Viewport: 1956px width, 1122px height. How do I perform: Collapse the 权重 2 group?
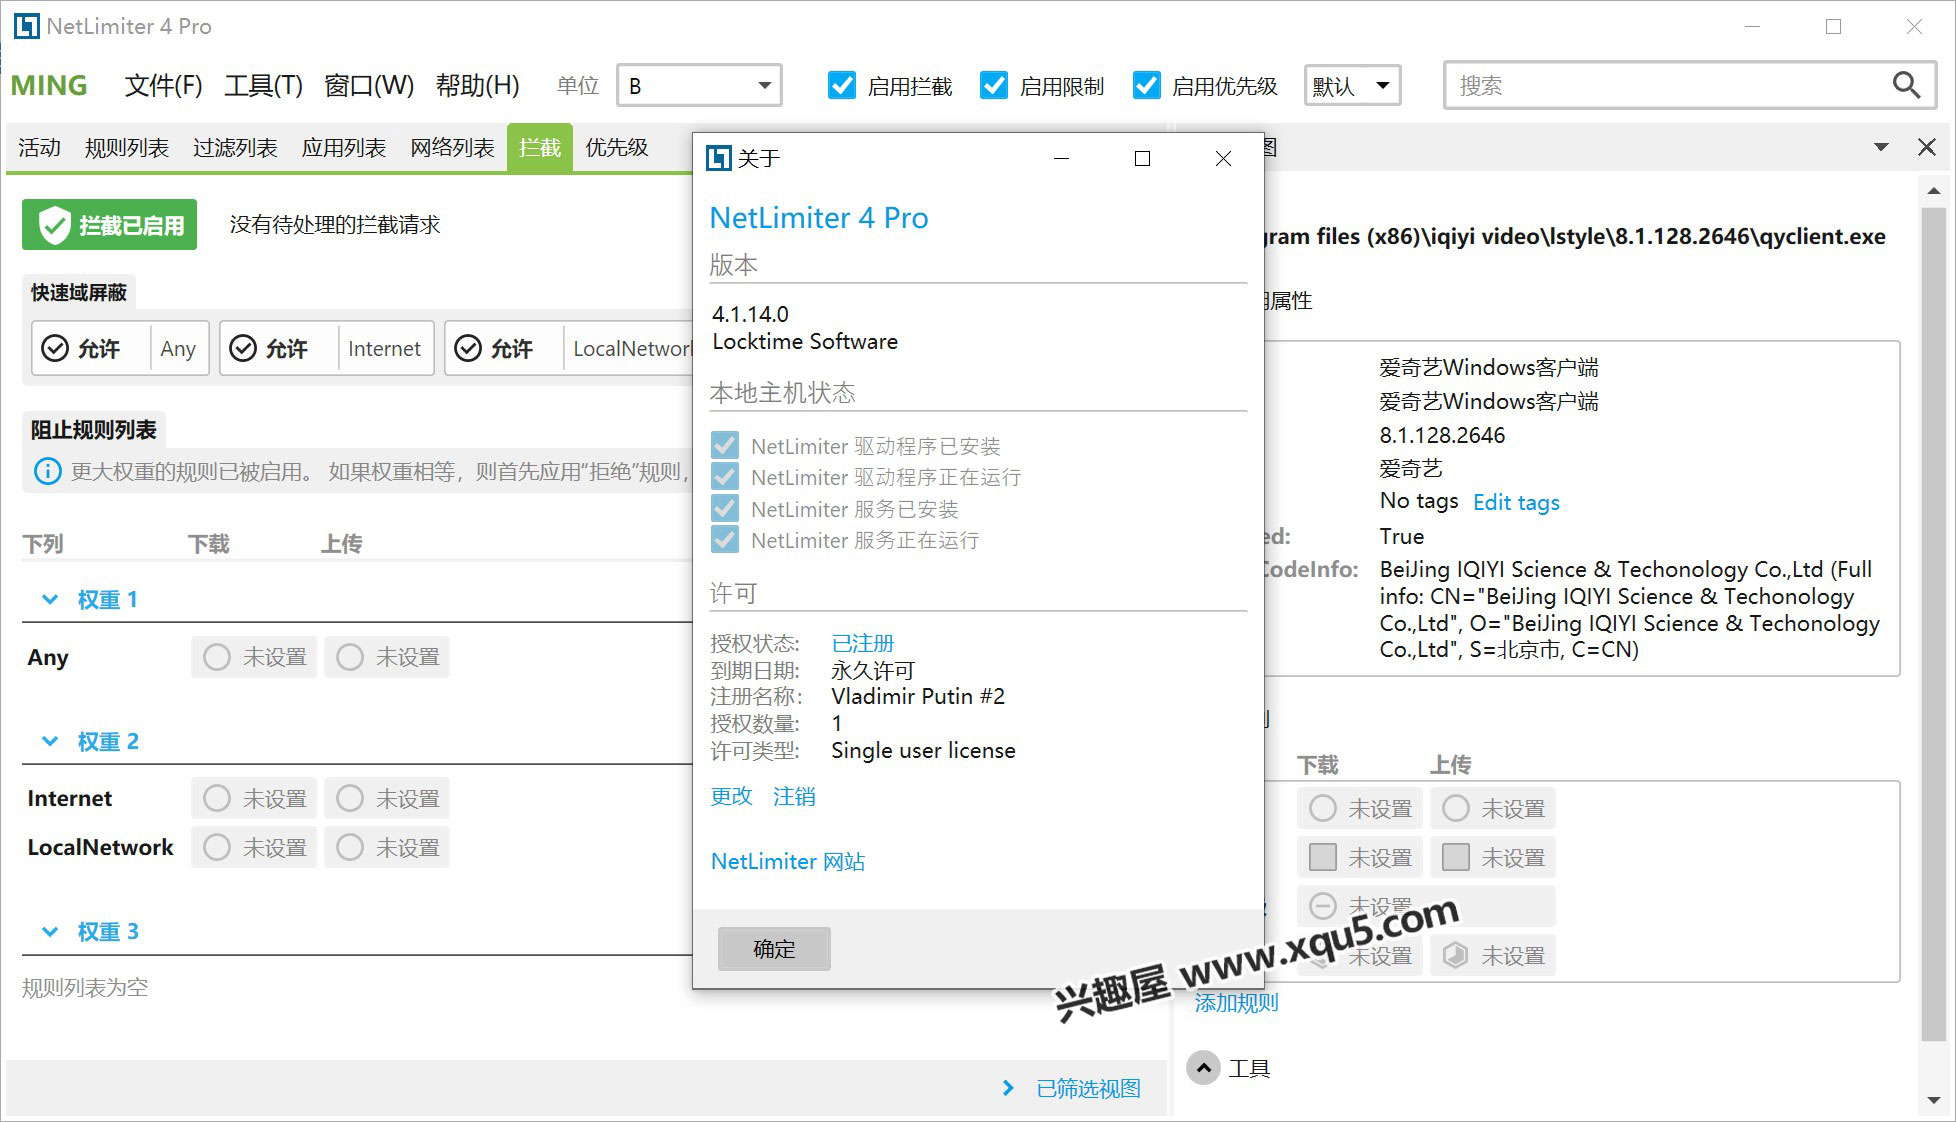pos(50,741)
